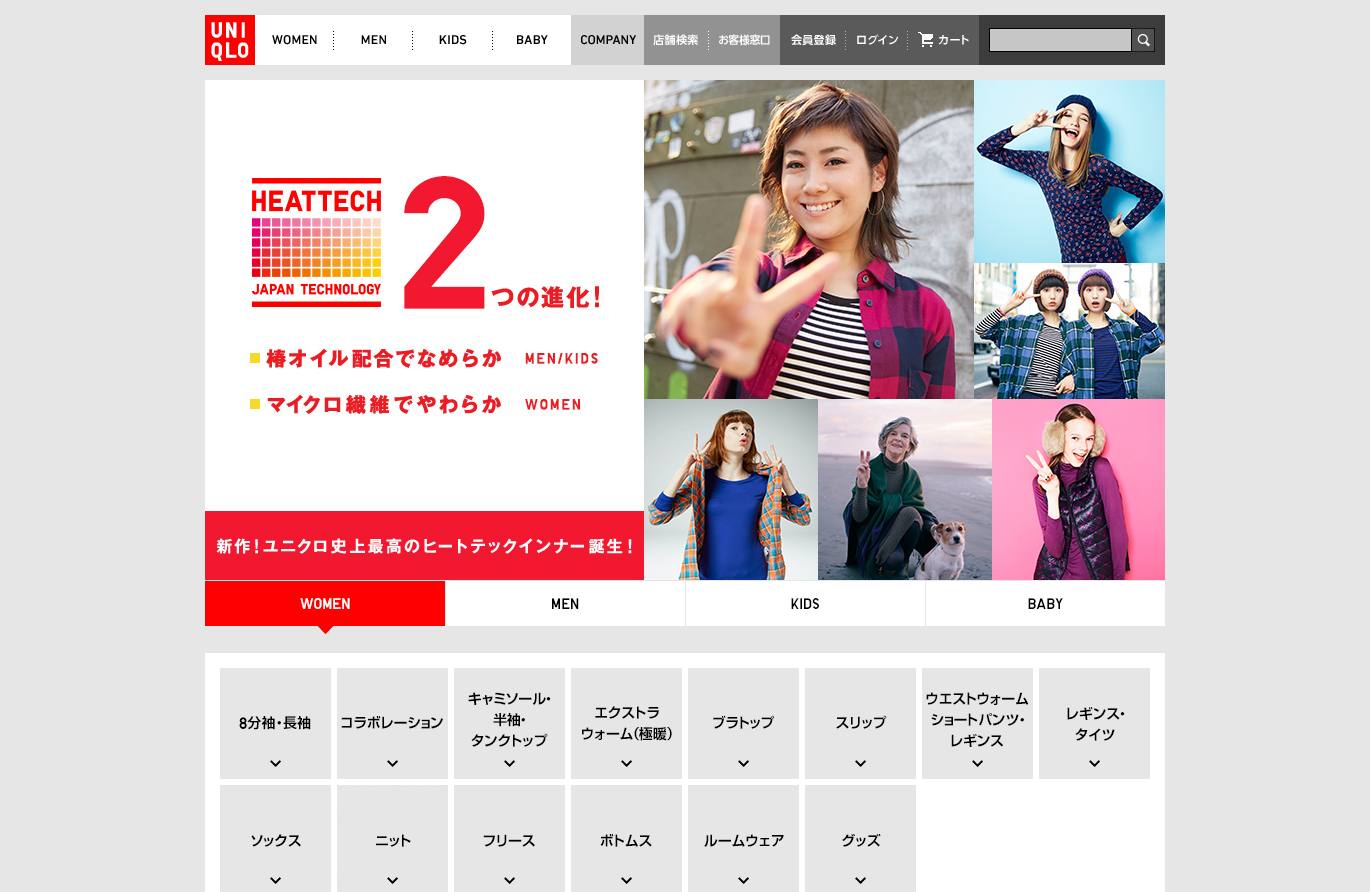Click the HEATTECH Japan Technology logo
The height and width of the screenshot is (892, 1370).
(x=317, y=242)
